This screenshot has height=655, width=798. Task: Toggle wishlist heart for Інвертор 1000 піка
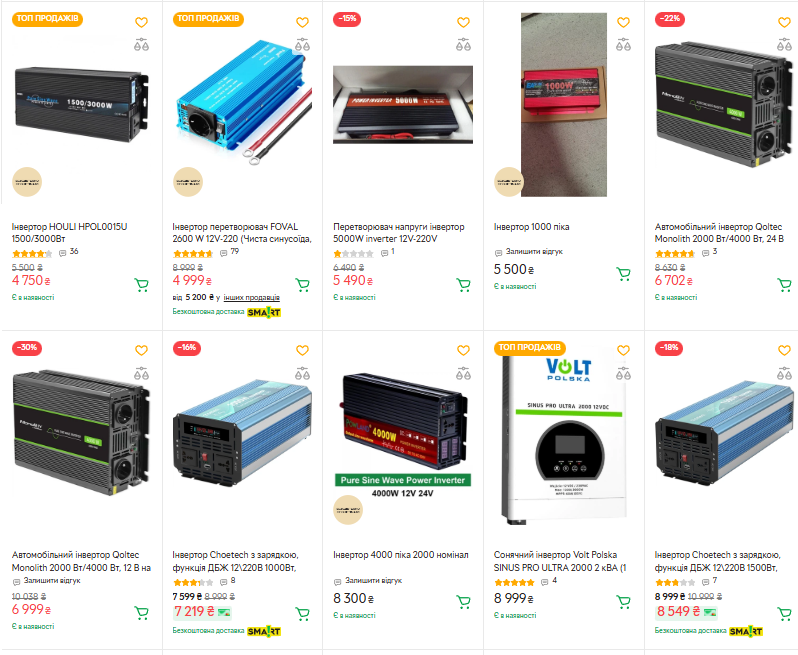(623, 22)
